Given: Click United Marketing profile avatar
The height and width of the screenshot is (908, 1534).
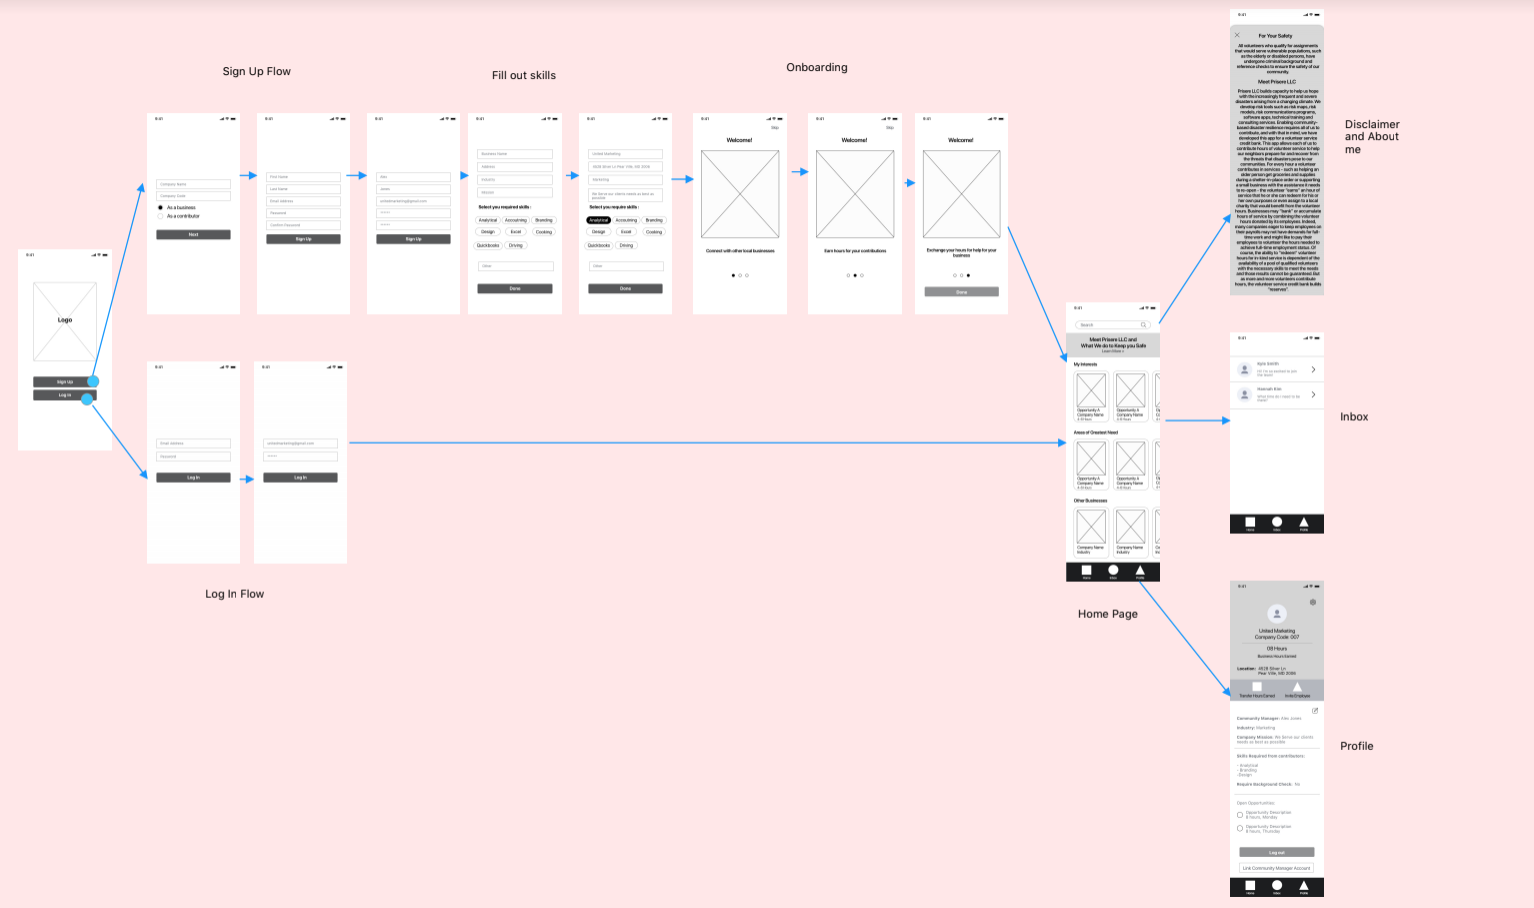Looking at the screenshot, I should (x=1276, y=613).
